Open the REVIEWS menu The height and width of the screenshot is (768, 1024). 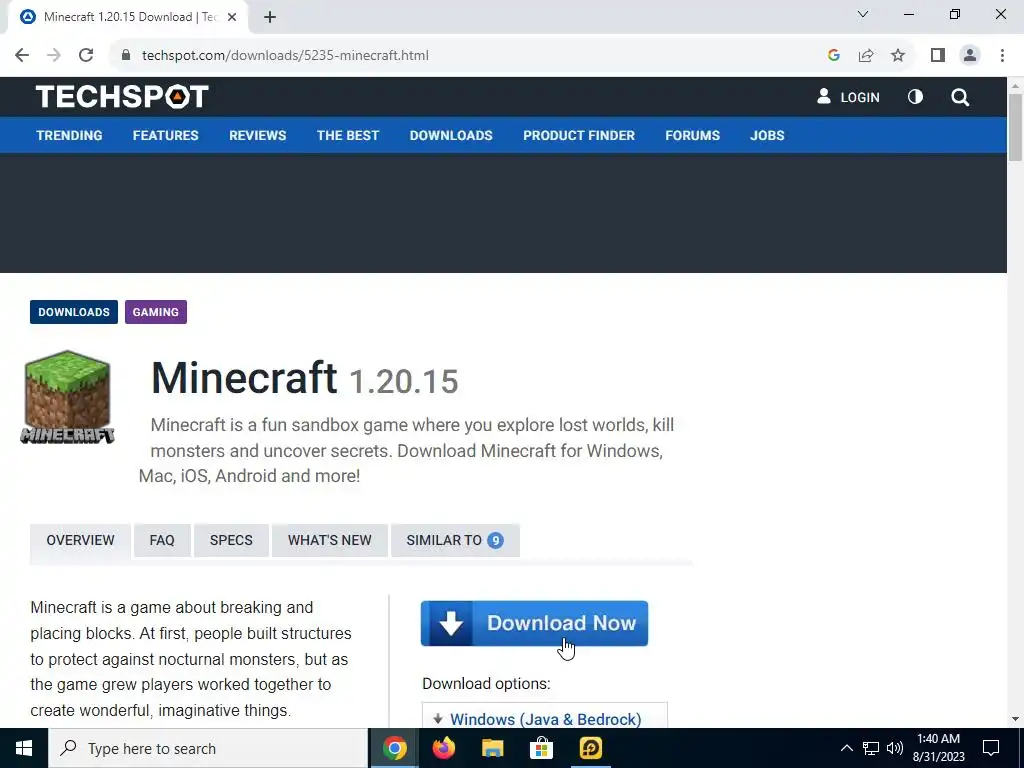[x=257, y=135]
